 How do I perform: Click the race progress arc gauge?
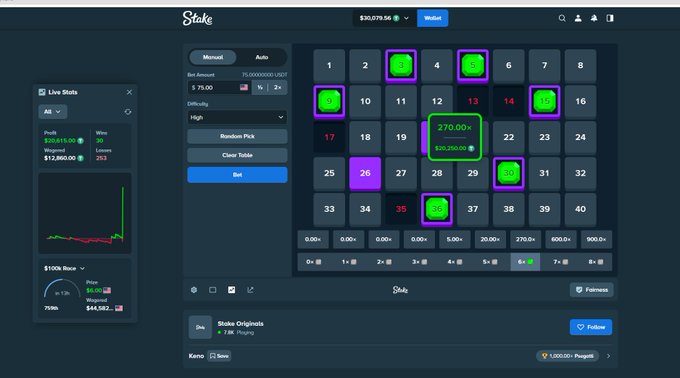[62, 288]
